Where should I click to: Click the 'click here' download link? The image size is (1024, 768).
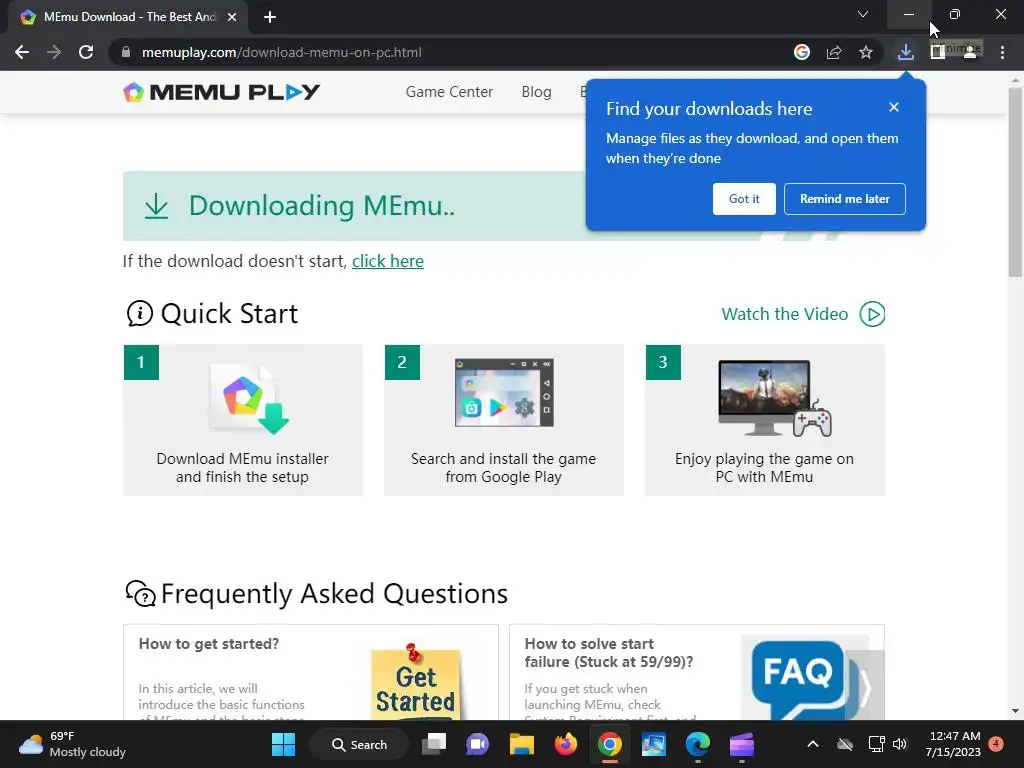[388, 261]
